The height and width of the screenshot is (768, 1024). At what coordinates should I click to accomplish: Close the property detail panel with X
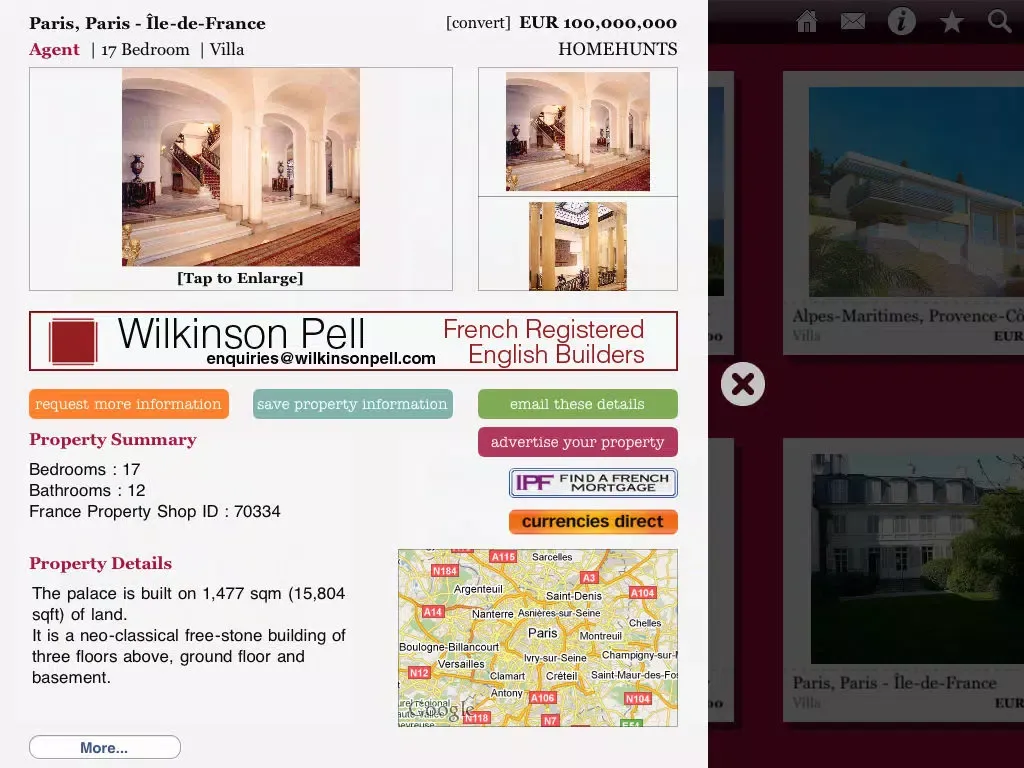743,384
